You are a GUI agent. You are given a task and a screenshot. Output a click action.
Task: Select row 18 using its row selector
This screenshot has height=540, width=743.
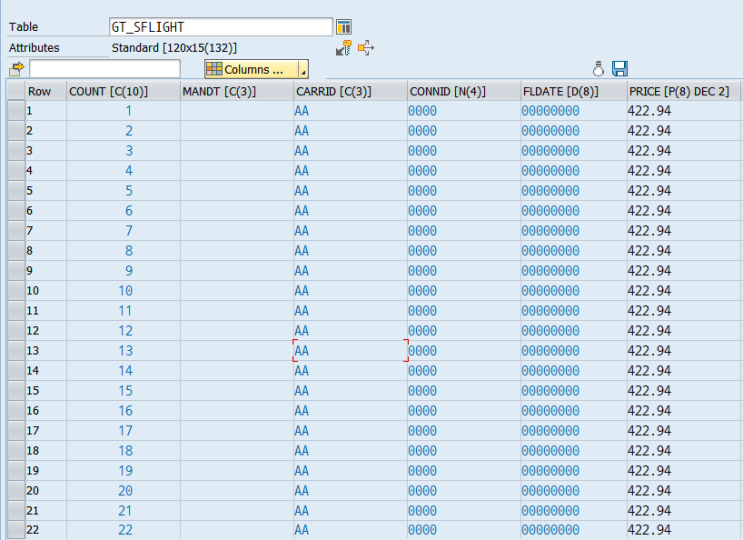coord(16,451)
